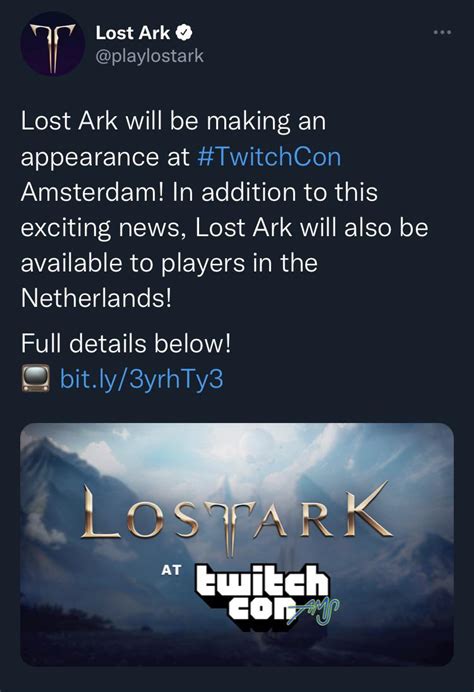This screenshot has width=474, height=692.
Task: Click the white AT label in banner
Action: pos(171,570)
